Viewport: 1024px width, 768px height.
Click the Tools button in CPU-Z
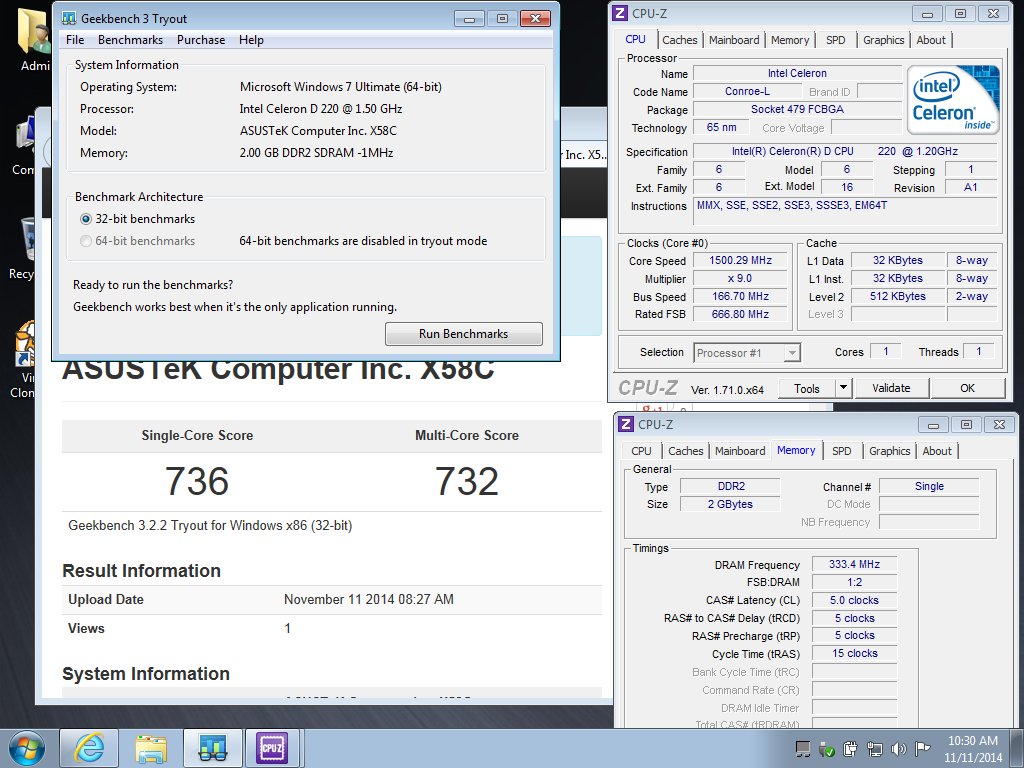tap(807, 389)
